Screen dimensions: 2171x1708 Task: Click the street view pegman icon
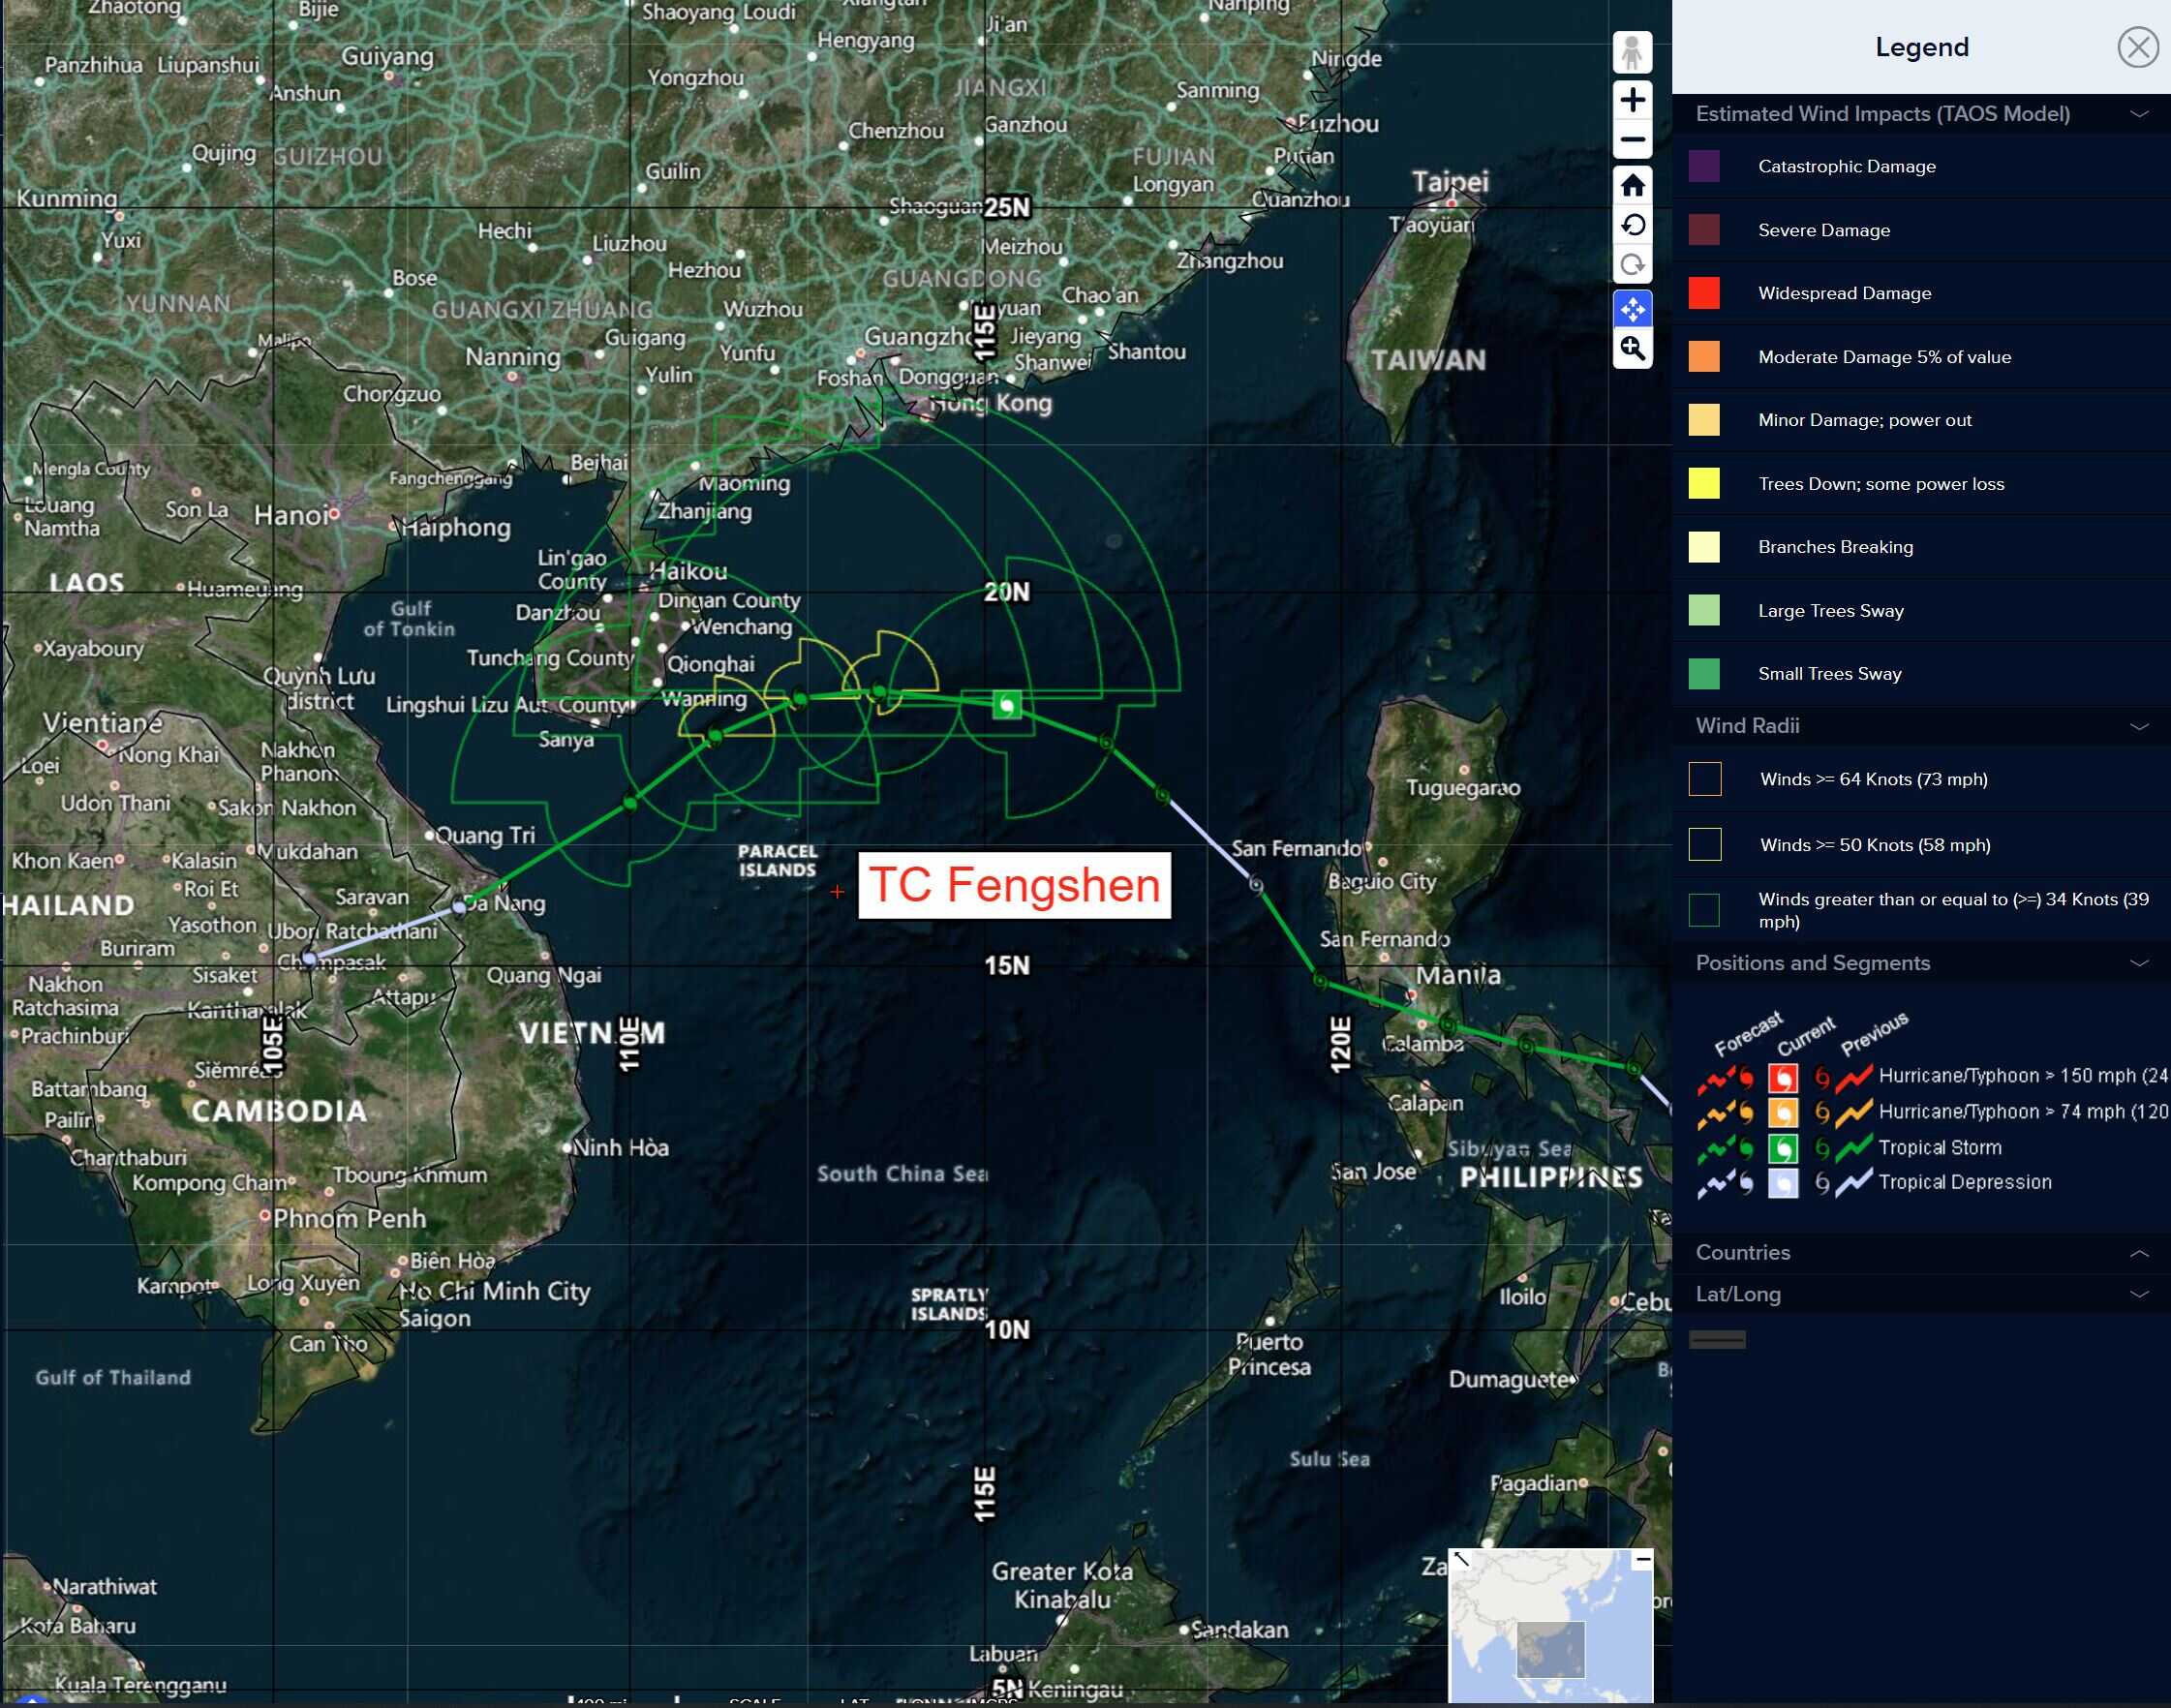[1632, 51]
